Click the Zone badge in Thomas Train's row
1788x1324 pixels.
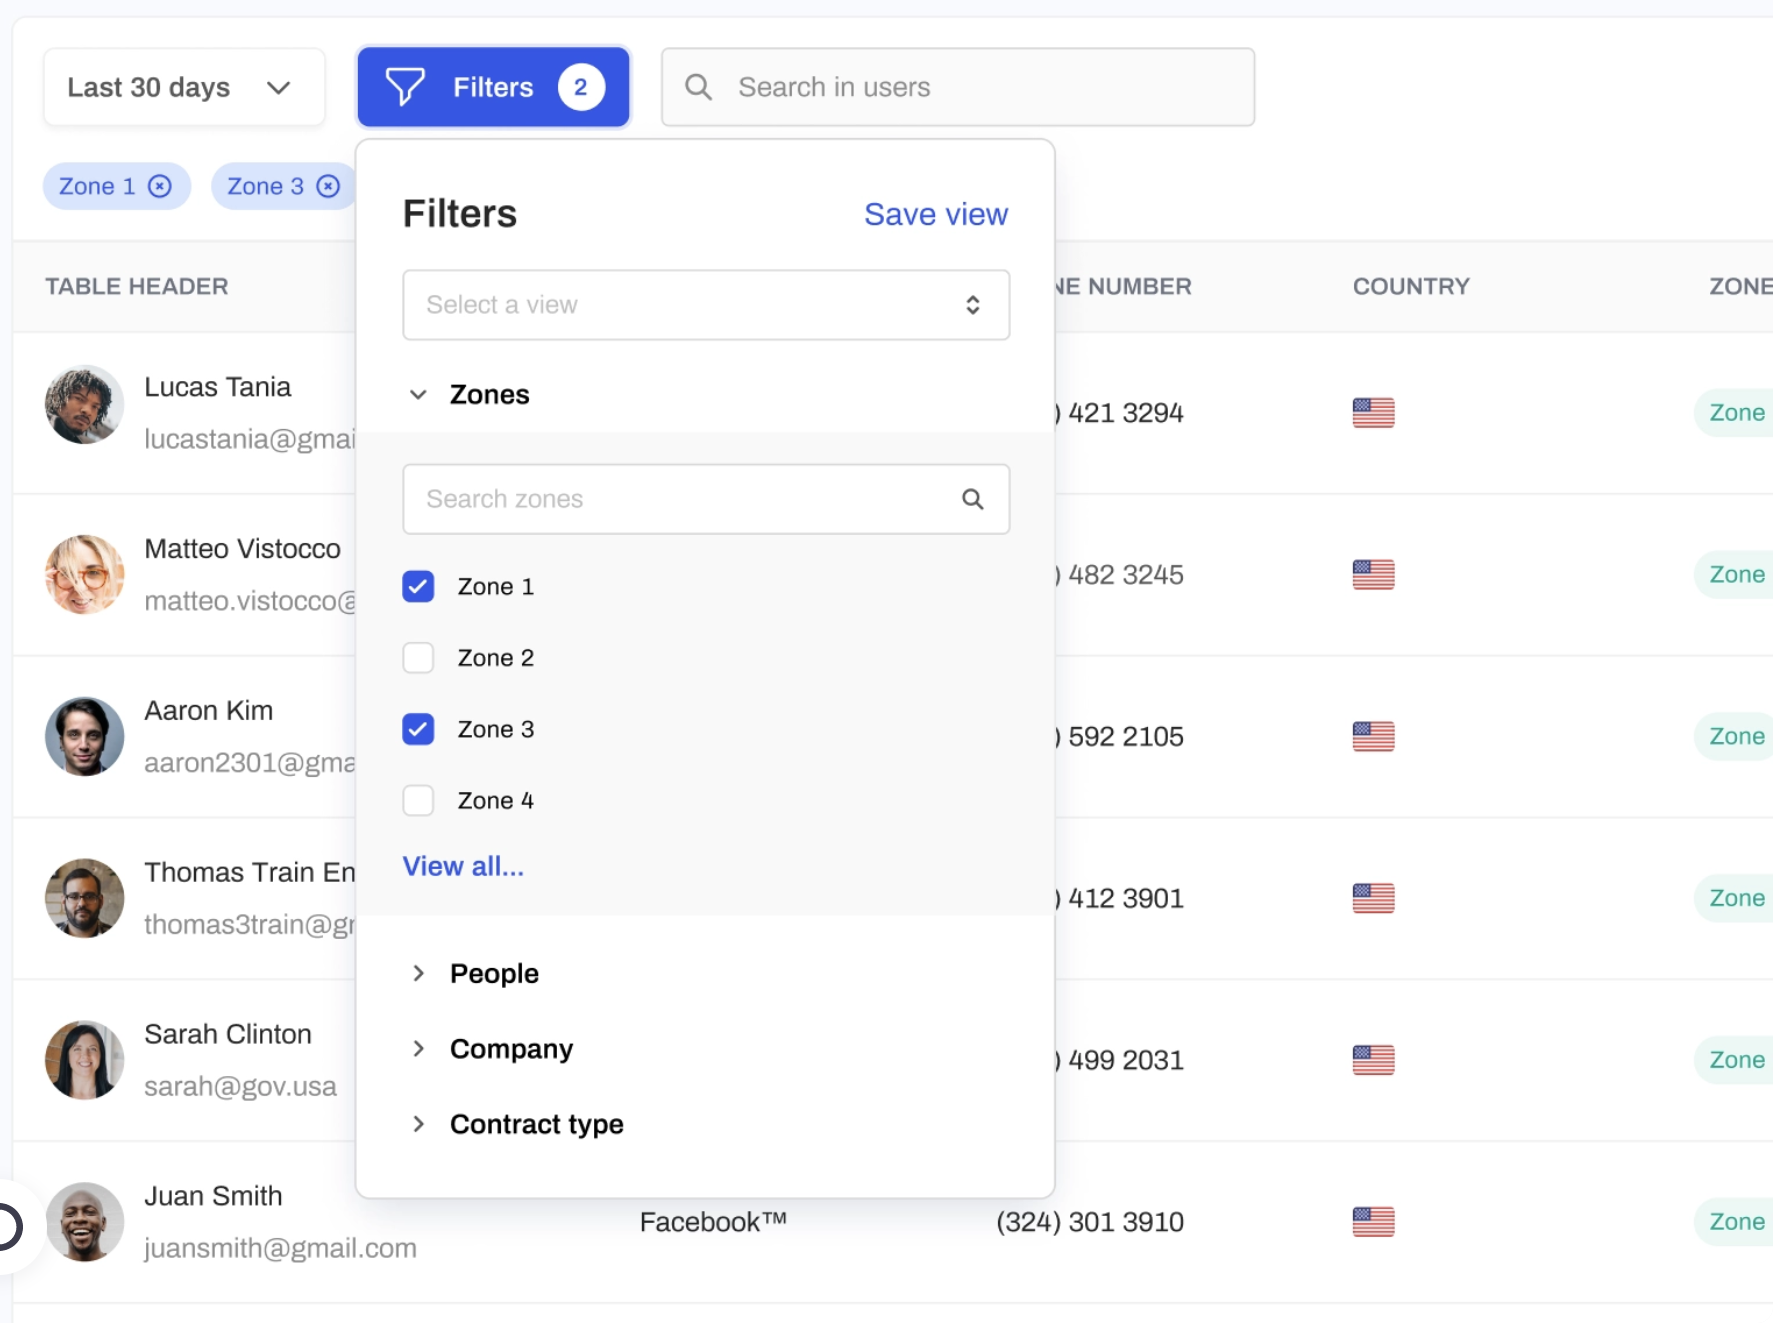pyautogui.click(x=1735, y=898)
